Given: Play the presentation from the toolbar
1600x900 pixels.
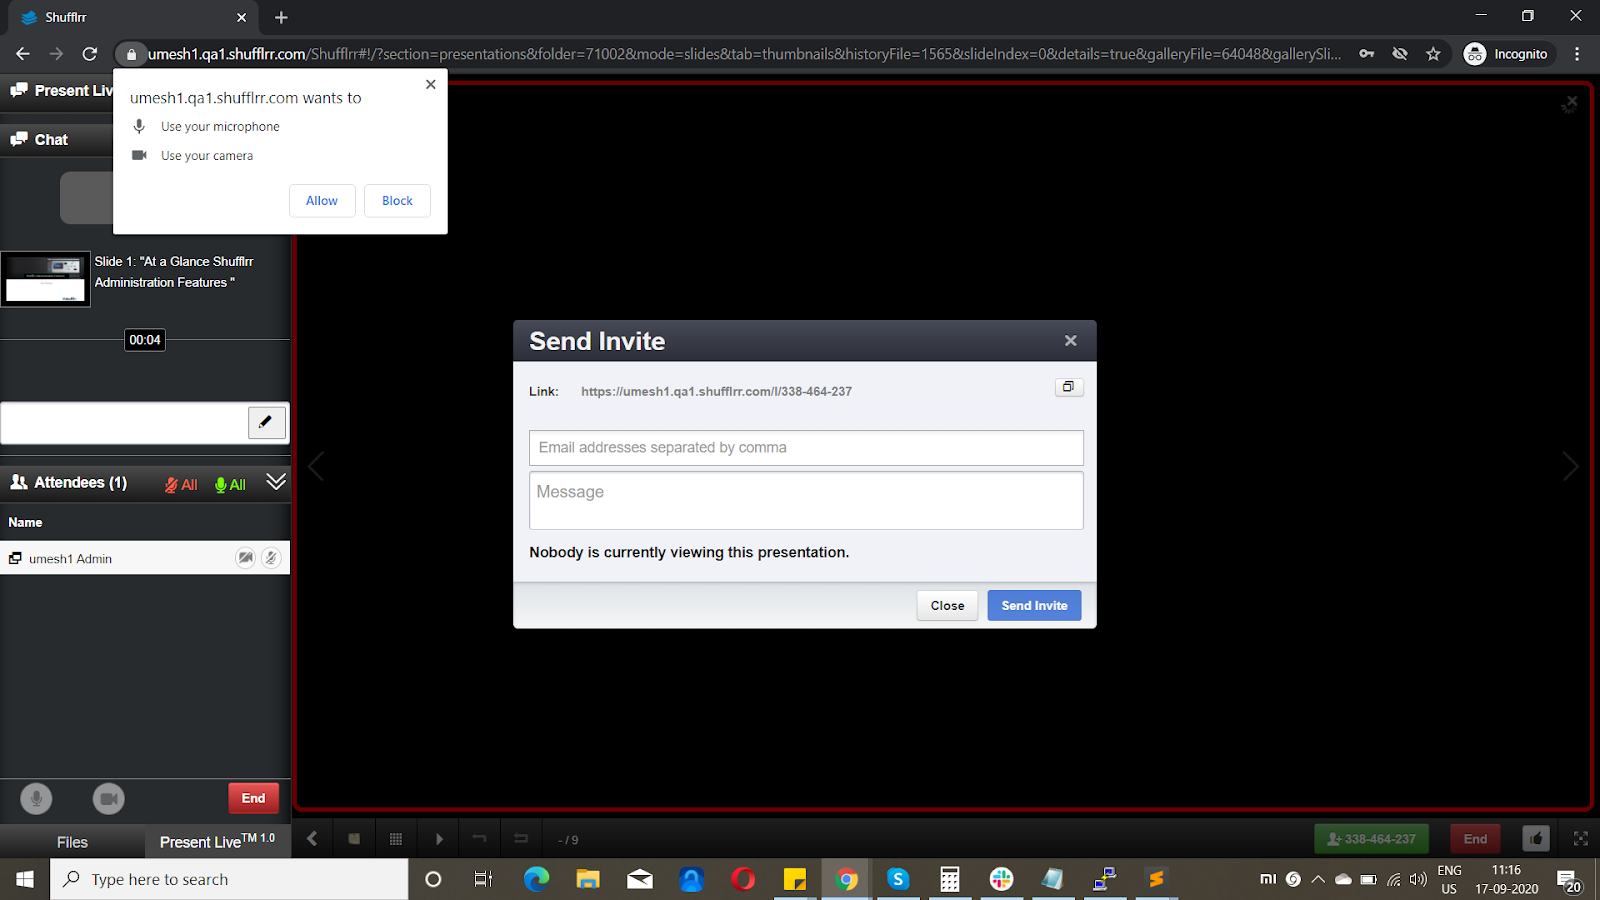Looking at the screenshot, I should tap(439, 839).
